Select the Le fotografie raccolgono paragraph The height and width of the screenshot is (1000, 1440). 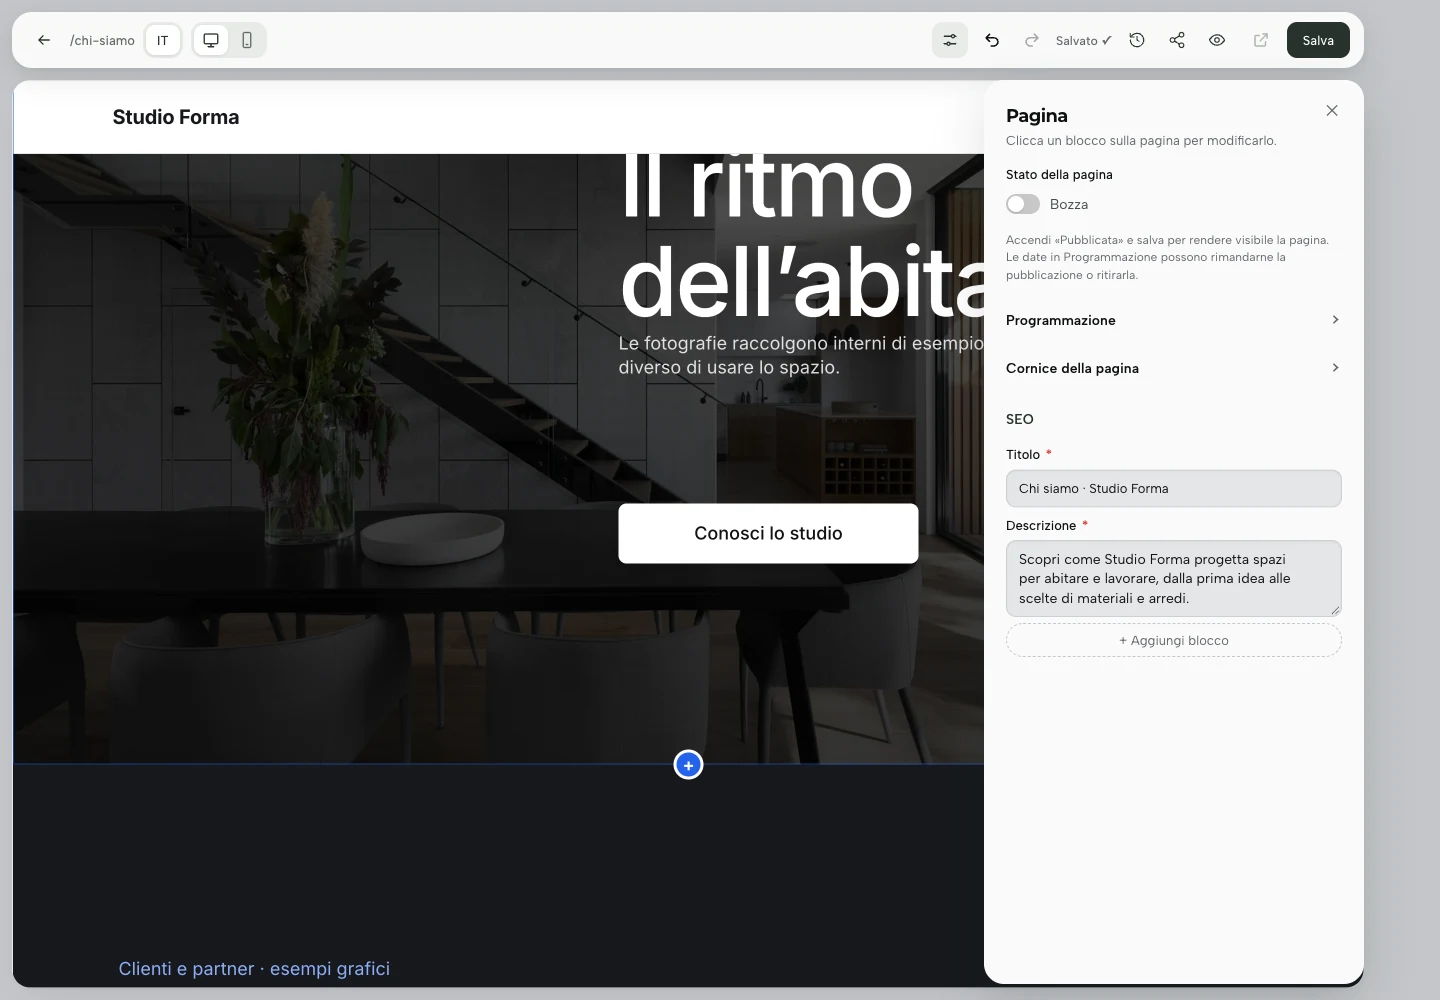pyautogui.click(x=801, y=355)
